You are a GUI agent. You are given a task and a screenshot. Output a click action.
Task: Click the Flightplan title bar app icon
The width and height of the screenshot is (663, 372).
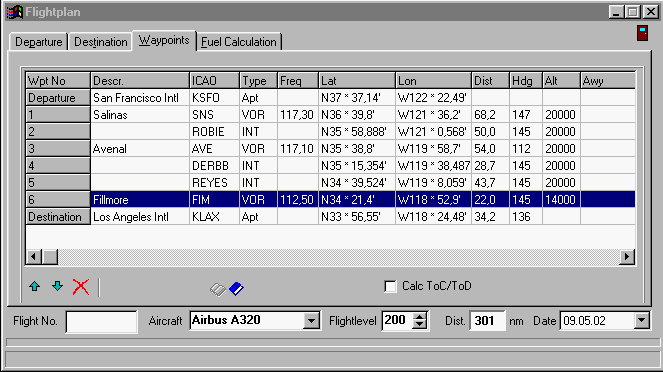click(15, 12)
